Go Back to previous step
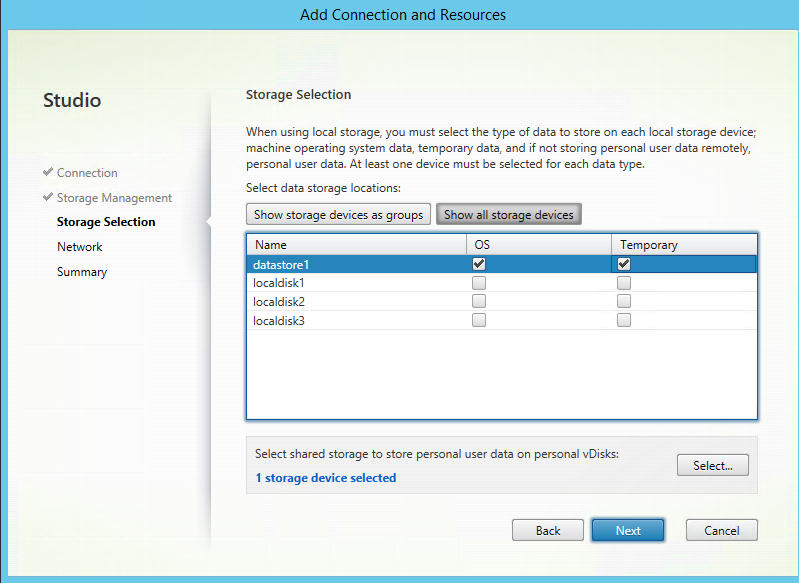The height and width of the screenshot is (583, 799). [548, 530]
